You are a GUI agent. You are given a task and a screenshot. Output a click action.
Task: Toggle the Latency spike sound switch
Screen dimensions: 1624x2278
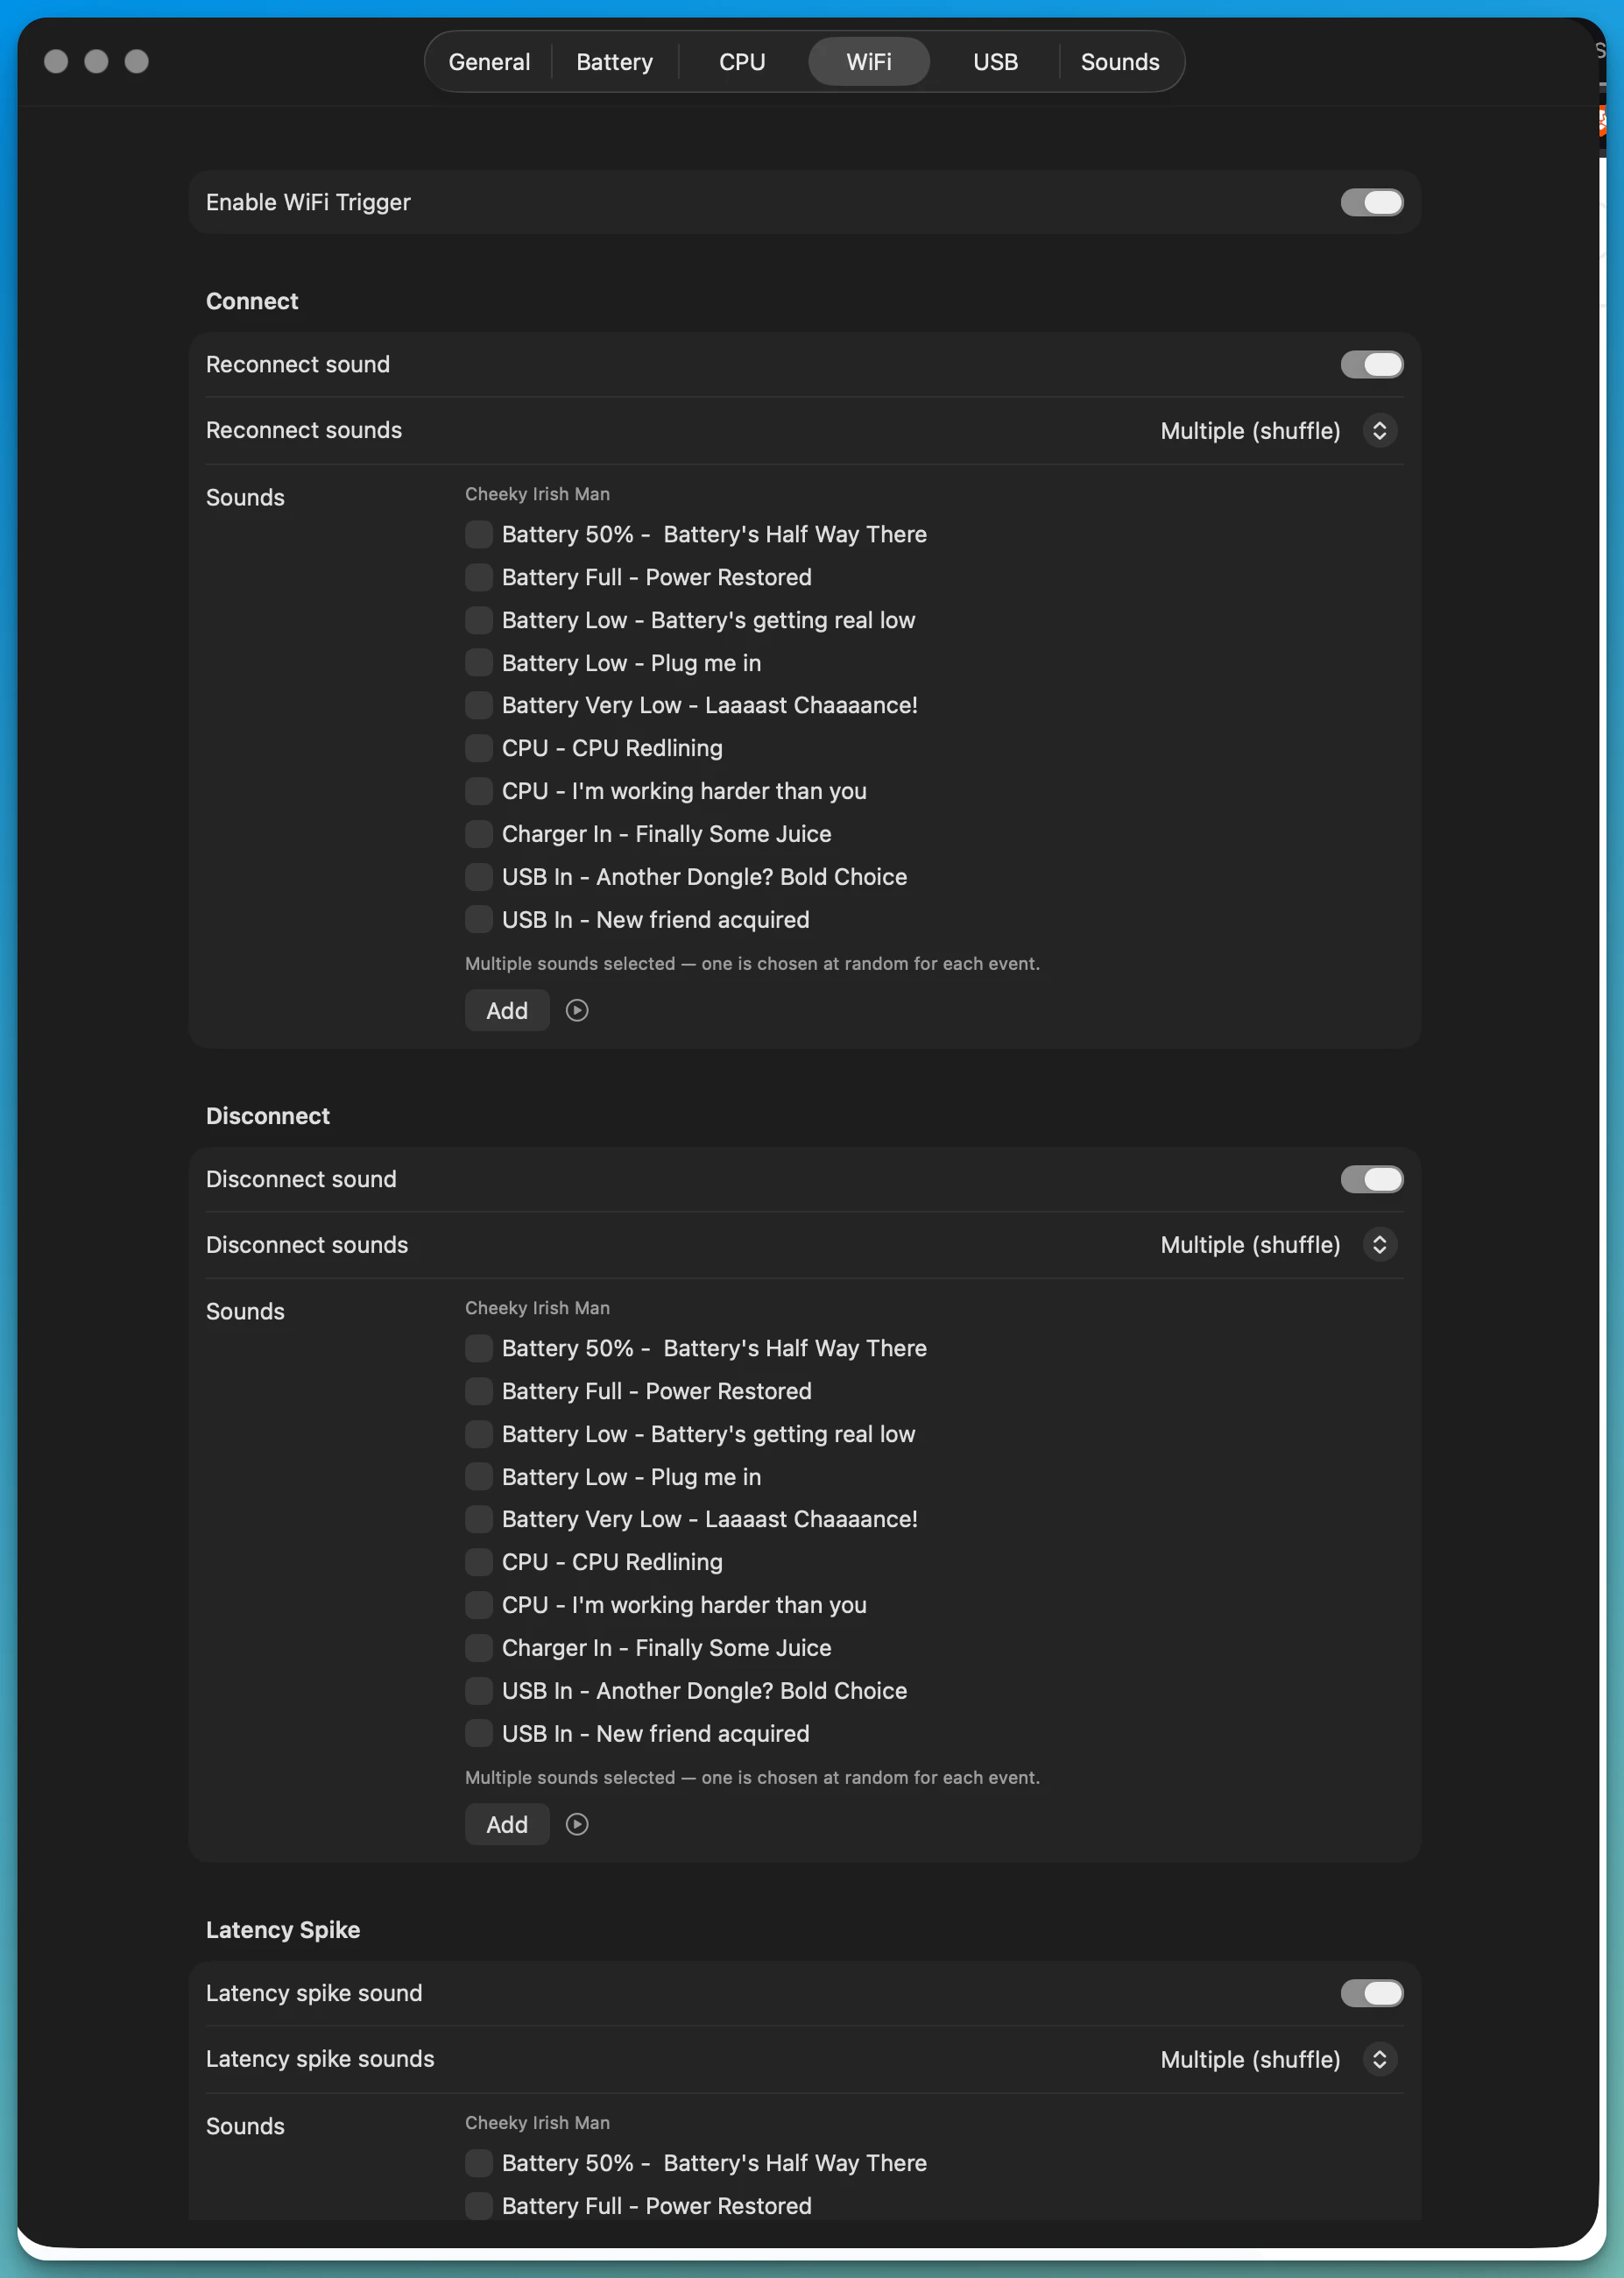tap(1371, 1993)
